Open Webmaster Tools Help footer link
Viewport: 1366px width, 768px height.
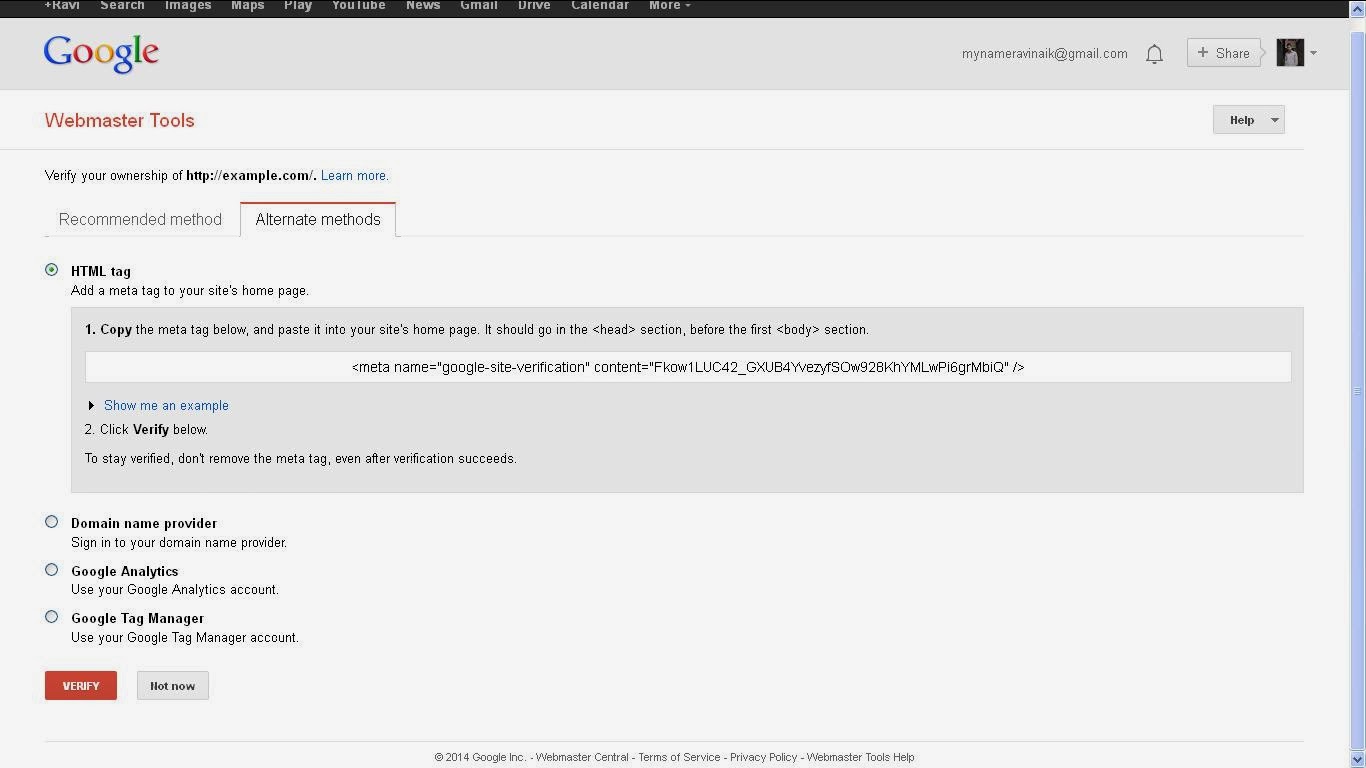860,757
